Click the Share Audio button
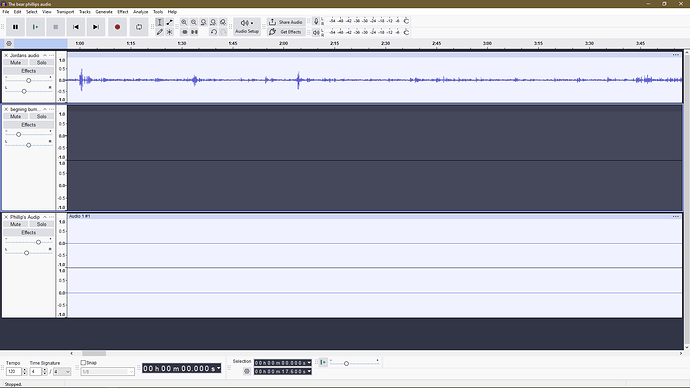 click(x=286, y=22)
